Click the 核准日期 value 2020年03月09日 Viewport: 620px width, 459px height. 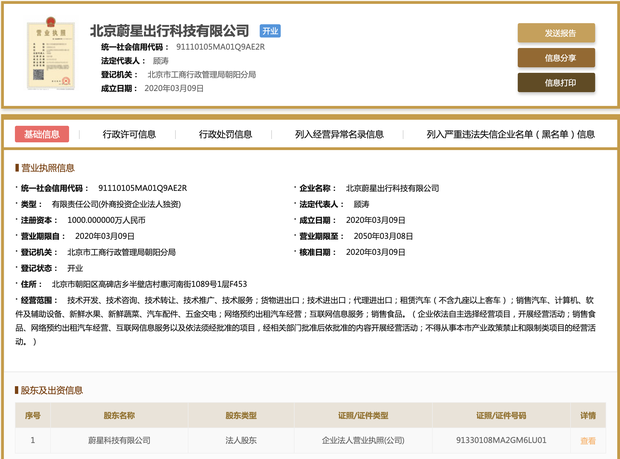point(376,252)
